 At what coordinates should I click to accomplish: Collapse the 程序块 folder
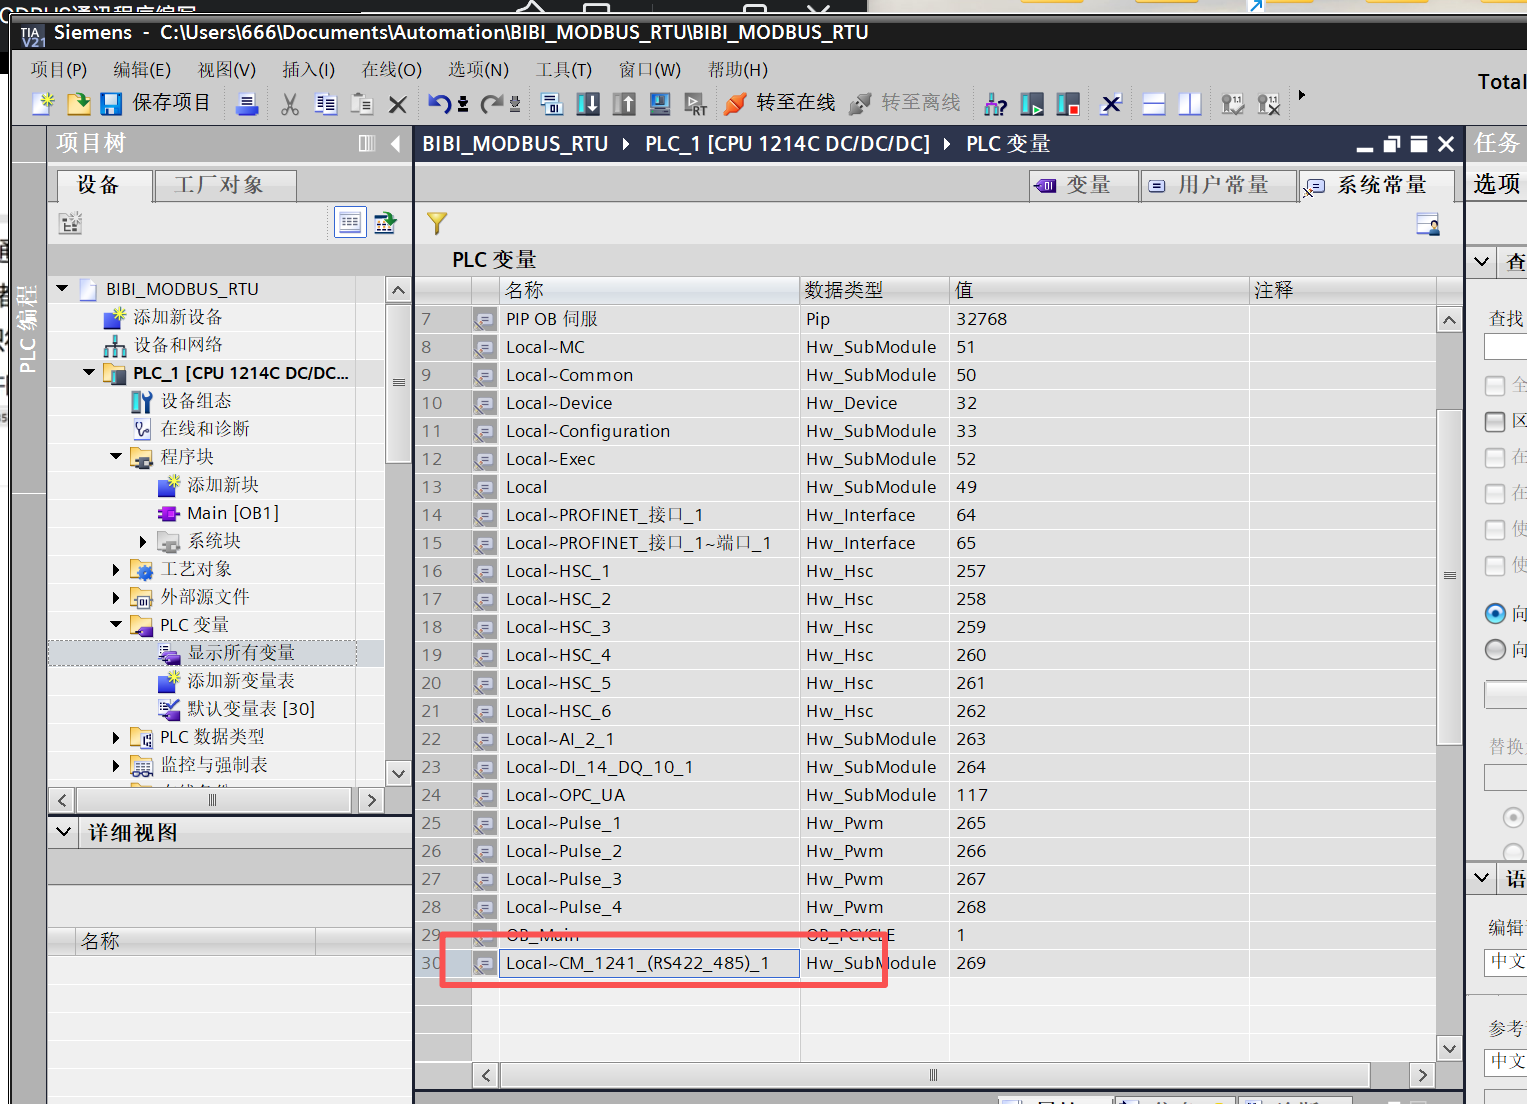(116, 456)
